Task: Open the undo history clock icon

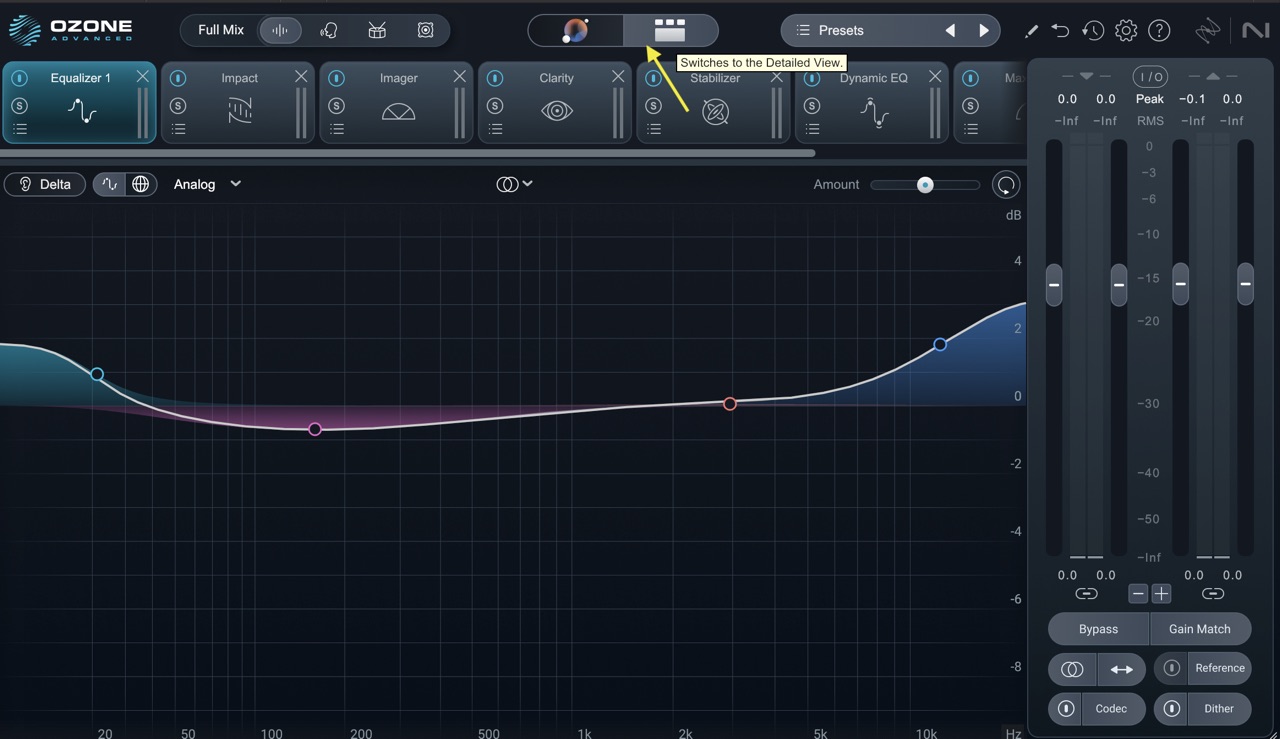Action: click(1093, 31)
